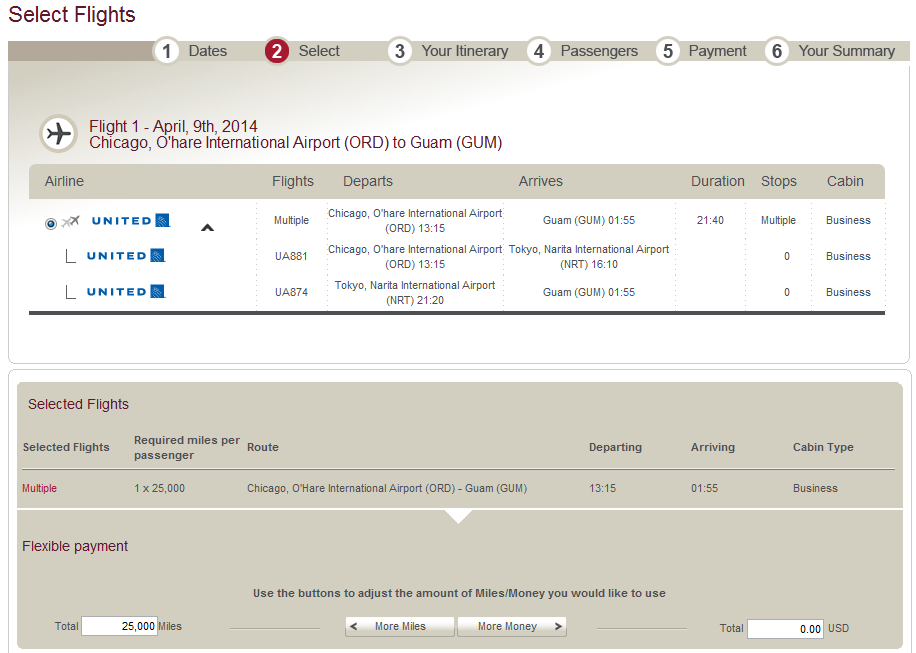The width and height of the screenshot is (916, 653).
Task: Click the step 6 circle number
Action: (x=777, y=51)
